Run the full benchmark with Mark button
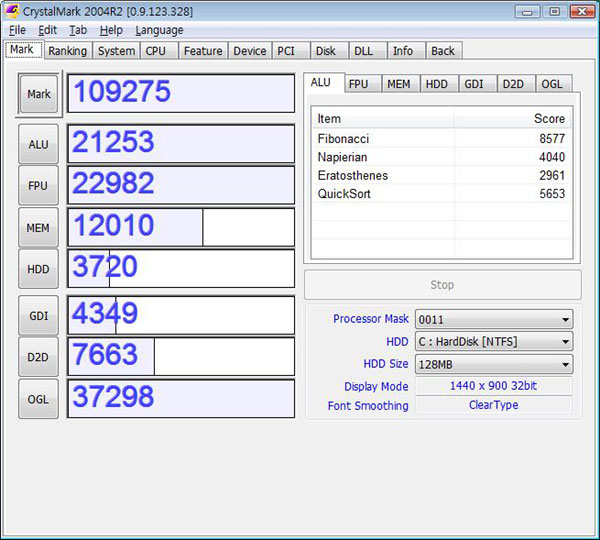 (39, 94)
